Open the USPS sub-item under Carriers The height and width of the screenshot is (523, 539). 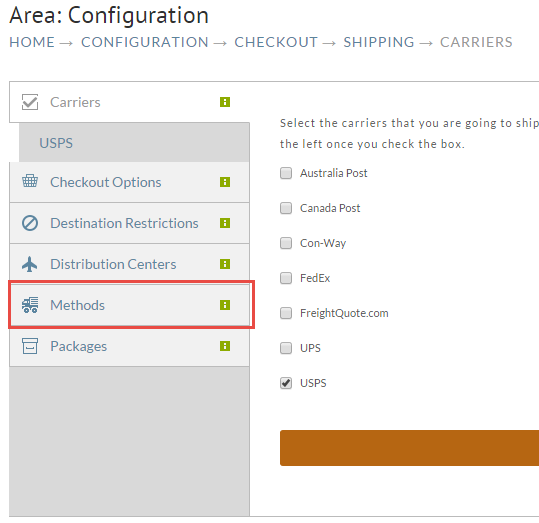(x=134, y=143)
